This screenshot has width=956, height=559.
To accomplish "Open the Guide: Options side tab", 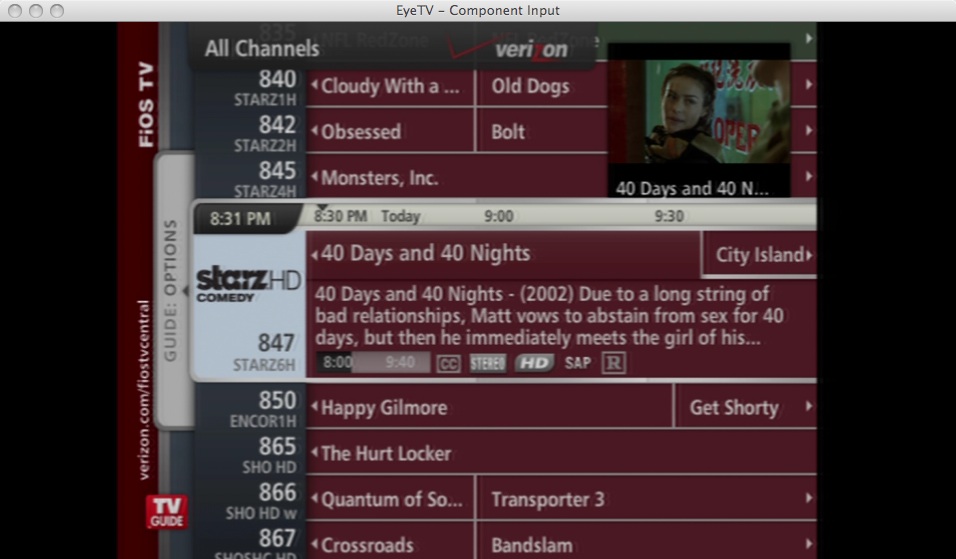I will coord(173,290).
